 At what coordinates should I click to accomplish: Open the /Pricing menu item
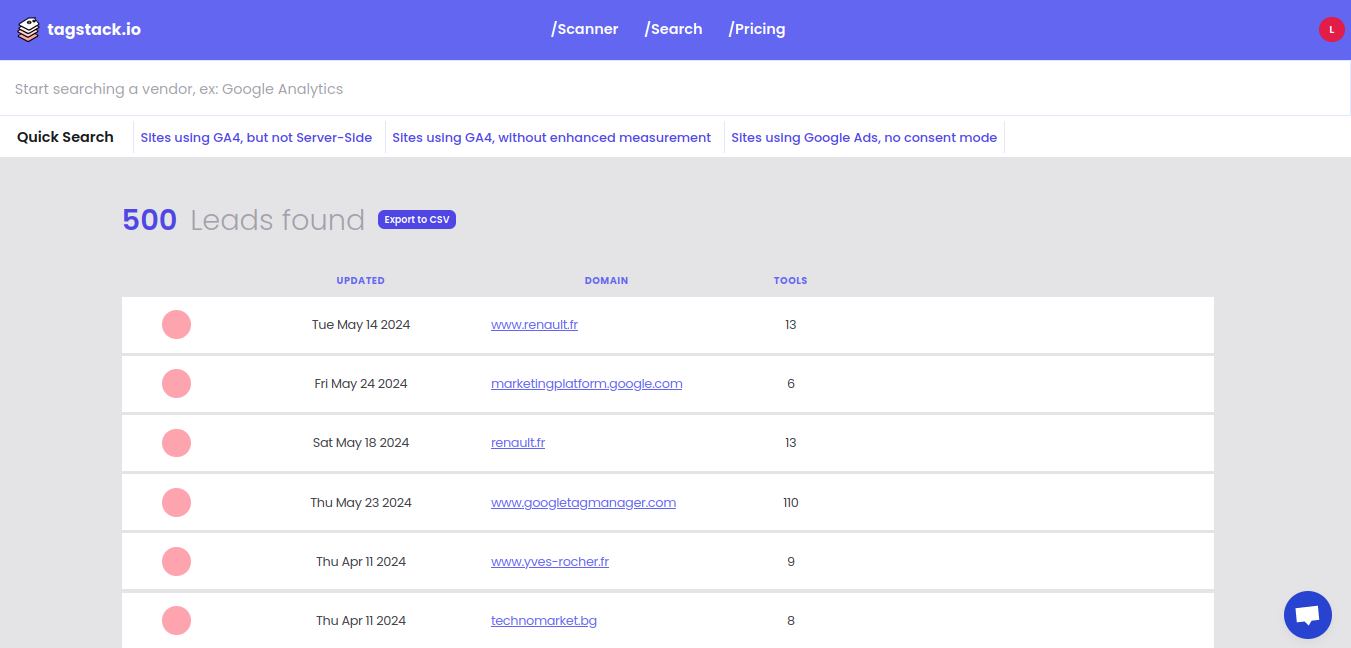click(x=757, y=29)
